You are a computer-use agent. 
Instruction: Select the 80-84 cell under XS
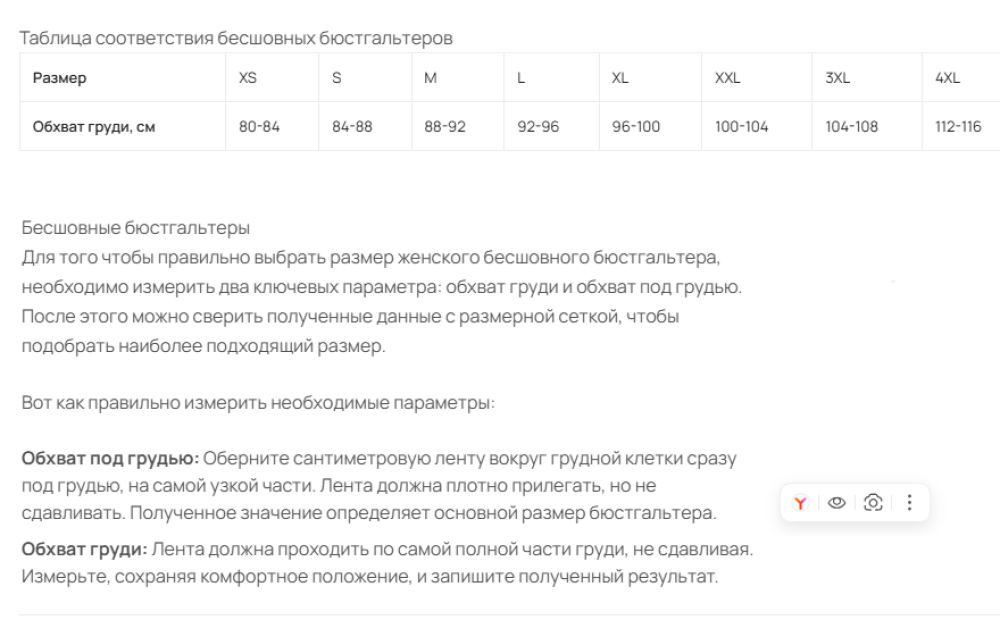[272, 126]
